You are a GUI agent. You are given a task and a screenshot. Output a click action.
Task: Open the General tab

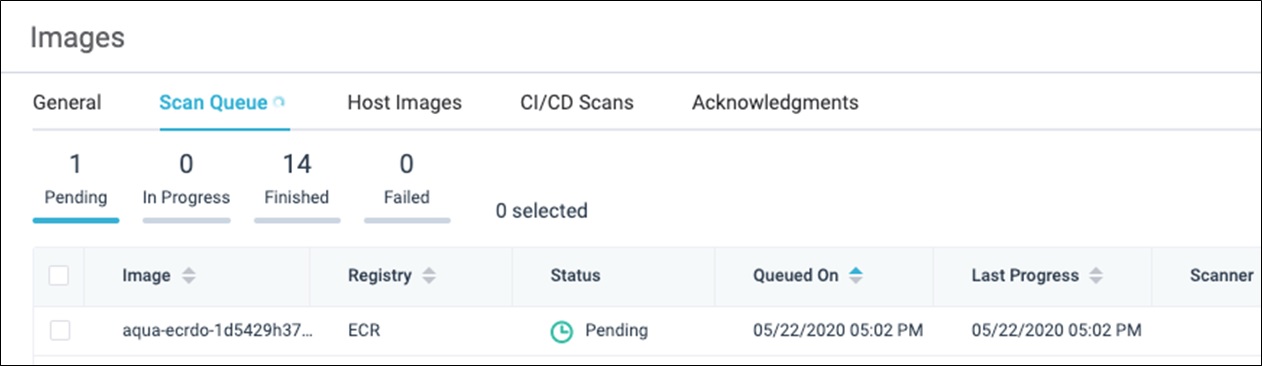click(x=67, y=102)
